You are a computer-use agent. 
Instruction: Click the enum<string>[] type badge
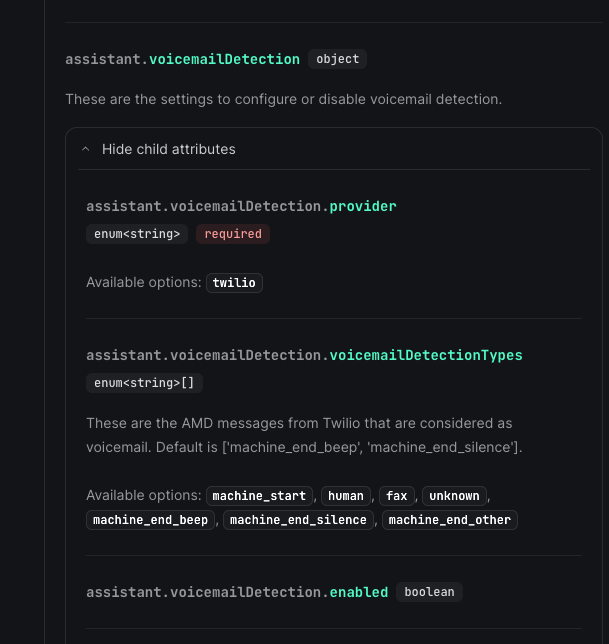tap(144, 383)
